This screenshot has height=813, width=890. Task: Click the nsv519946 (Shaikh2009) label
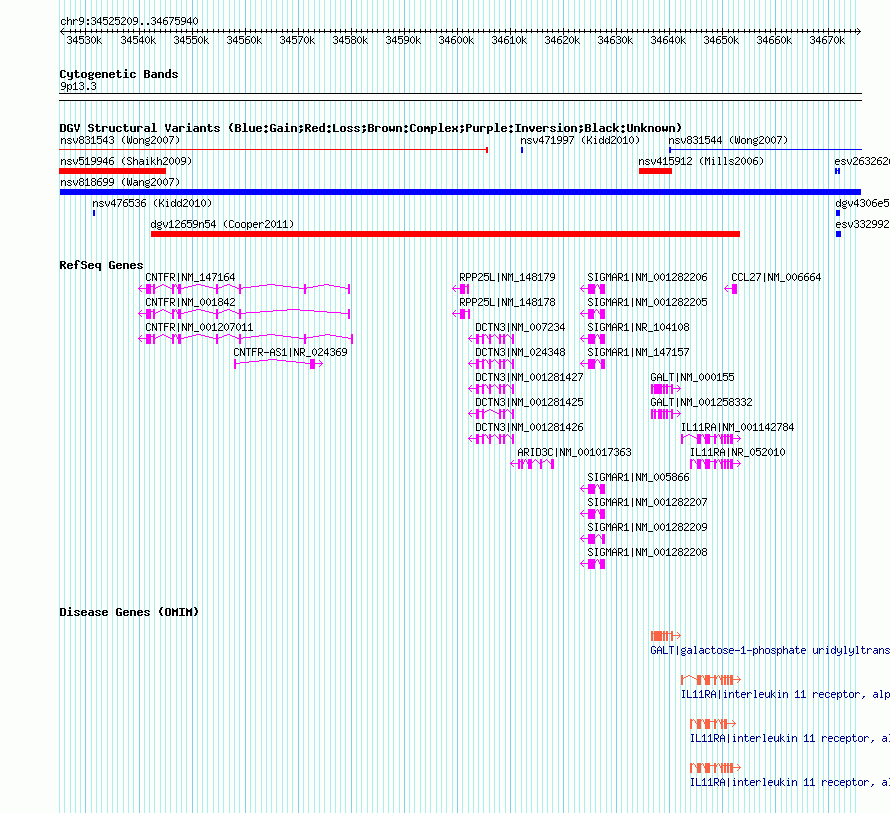(x=126, y=161)
